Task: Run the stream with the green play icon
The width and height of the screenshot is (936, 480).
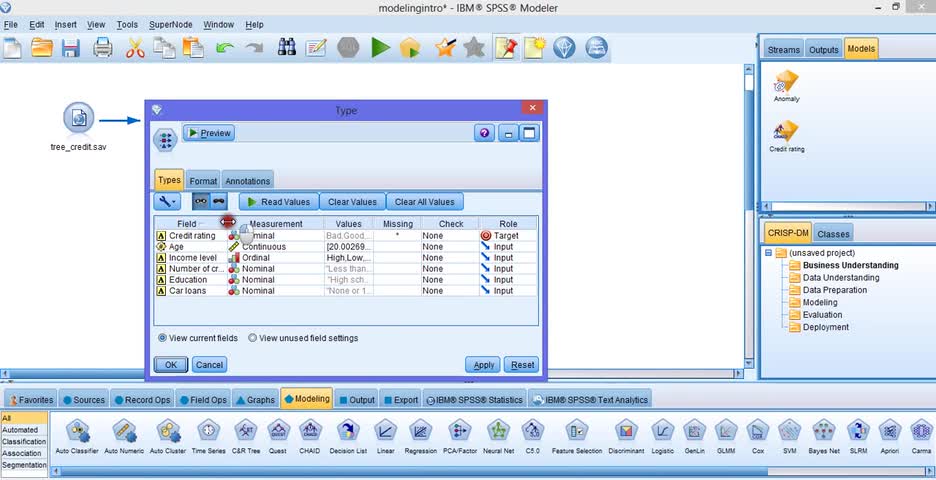Action: (x=380, y=48)
